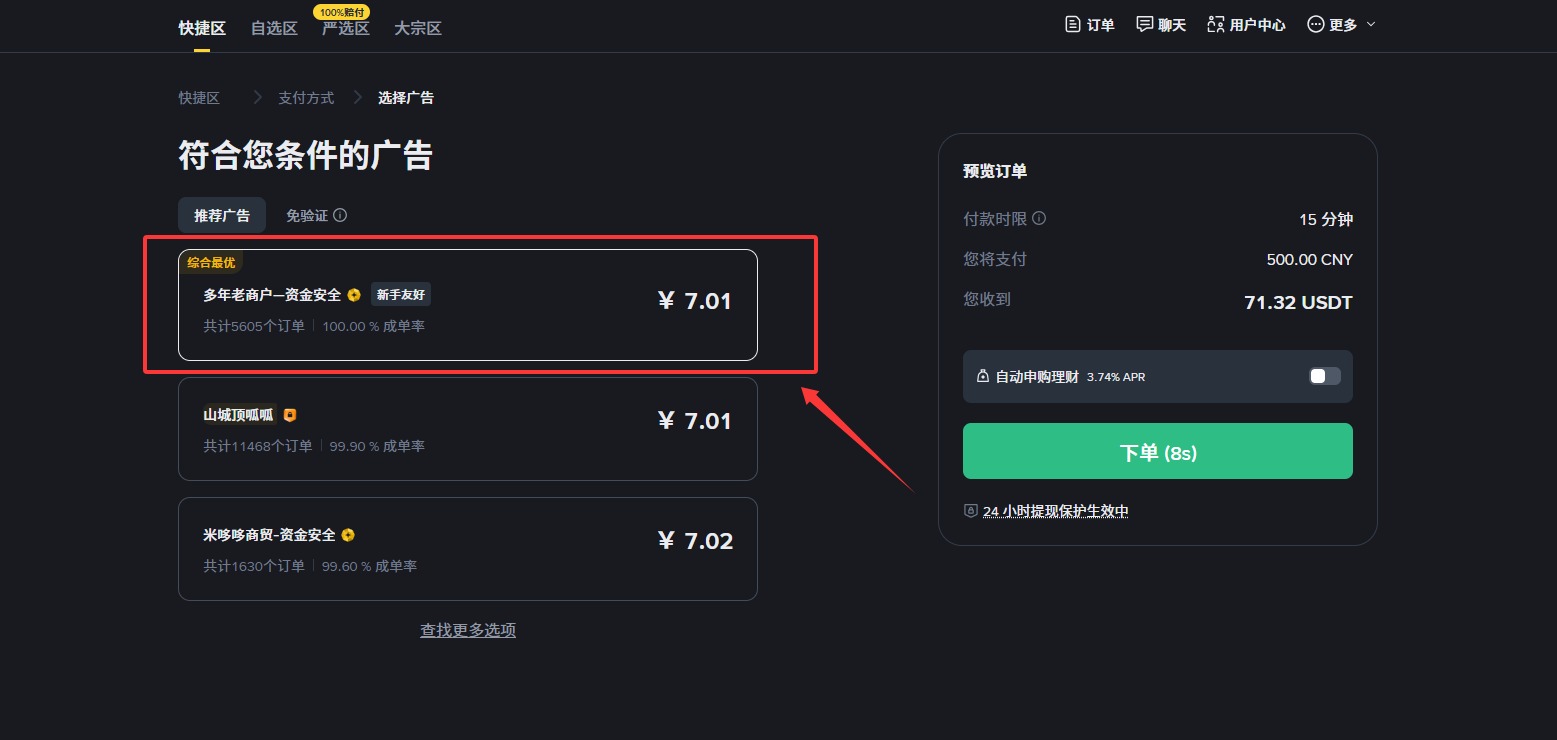
Task: Click the orders document icon in header
Action: click(1073, 24)
